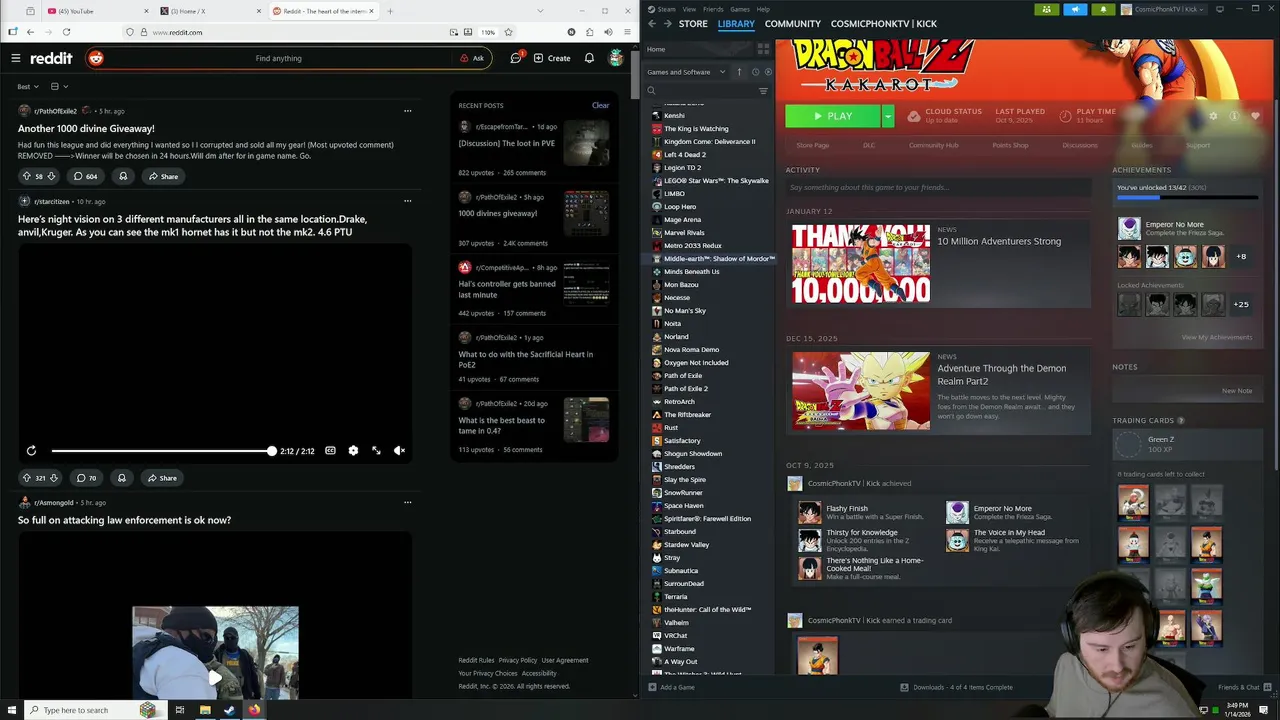Open Steam library advanced filter icon
Screen dimensions: 1280x720
763,91
